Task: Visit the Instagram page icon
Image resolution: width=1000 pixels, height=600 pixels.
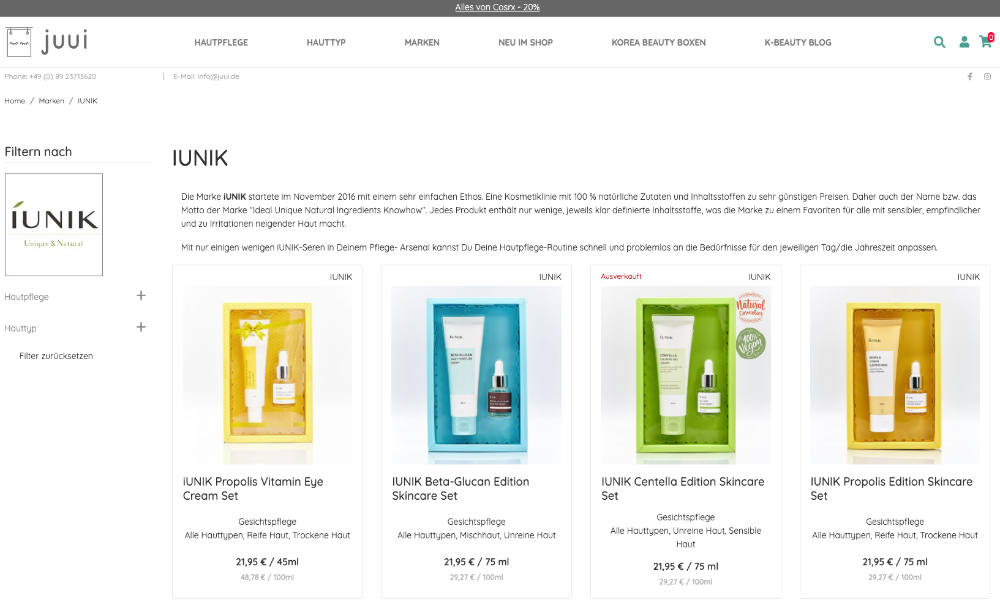Action: (987, 77)
